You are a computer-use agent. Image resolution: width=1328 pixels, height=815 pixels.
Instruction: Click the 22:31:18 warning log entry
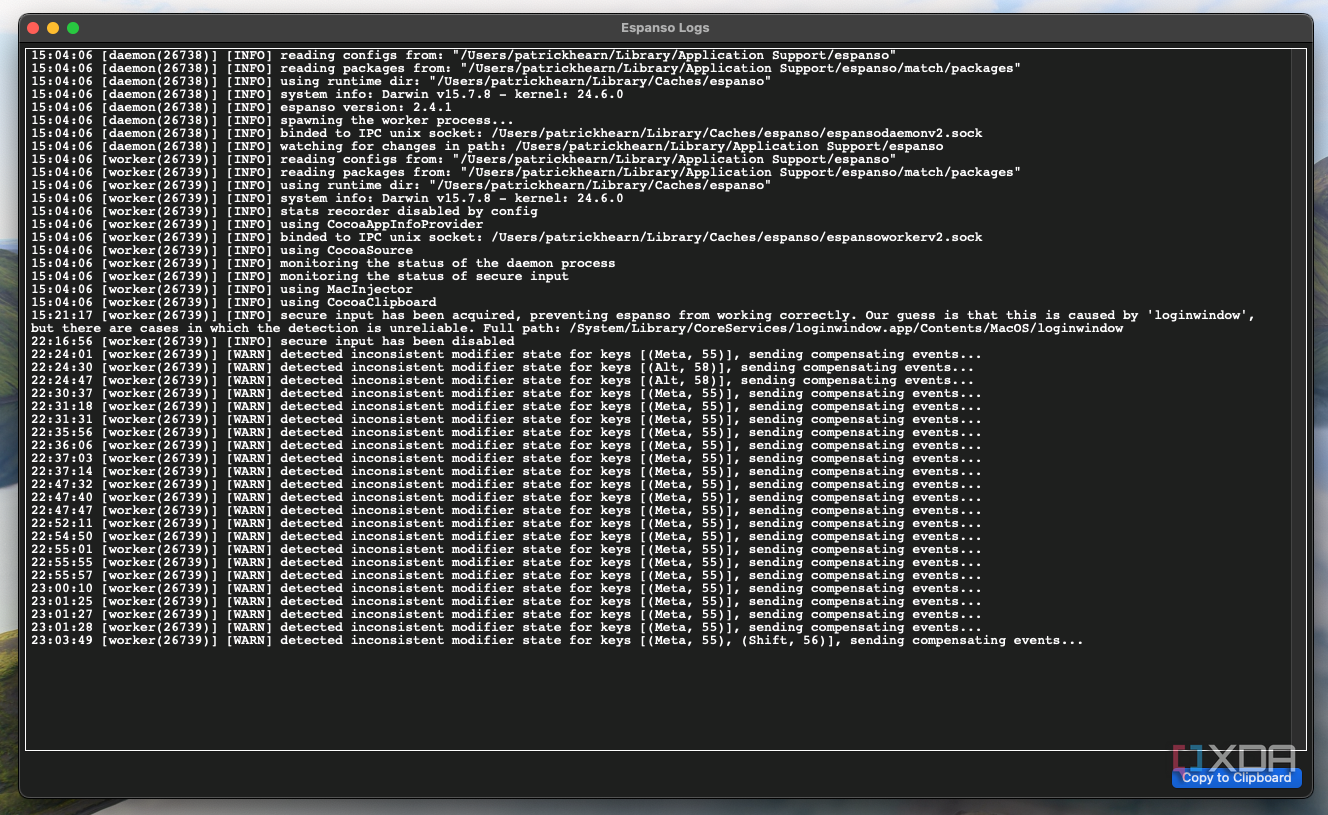pos(507,406)
